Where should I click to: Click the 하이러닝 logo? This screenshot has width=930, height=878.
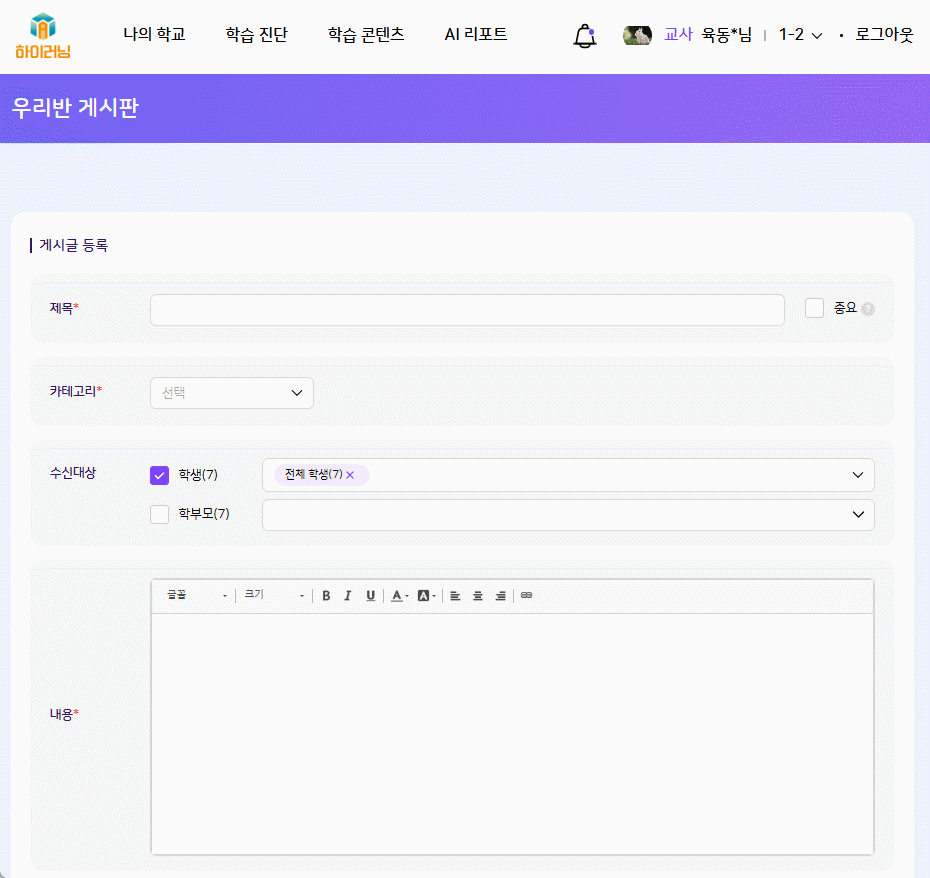pyautogui.click(x=43, y=36)
